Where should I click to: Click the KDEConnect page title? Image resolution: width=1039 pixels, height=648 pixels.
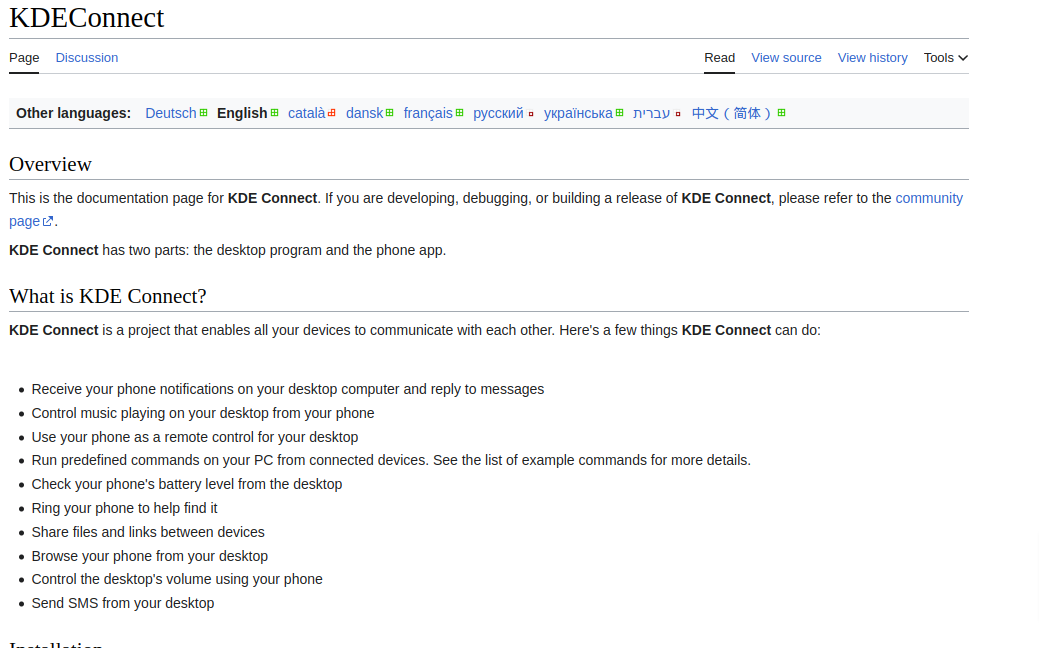point(87,18)
